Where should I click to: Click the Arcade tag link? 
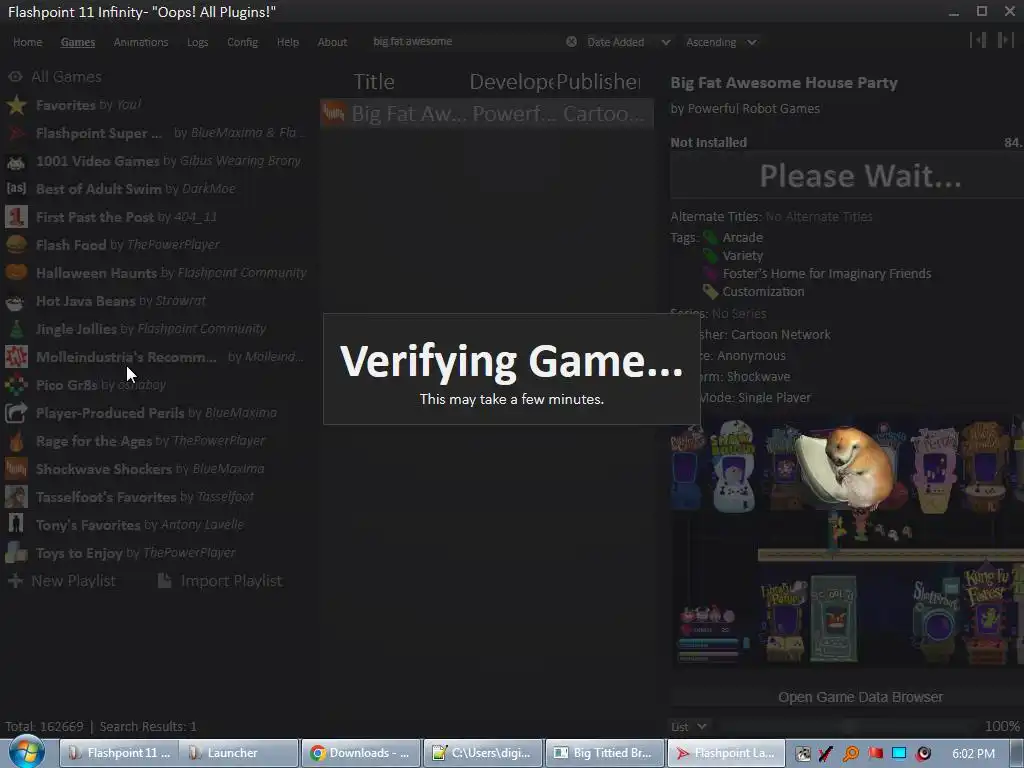[743, 238]
